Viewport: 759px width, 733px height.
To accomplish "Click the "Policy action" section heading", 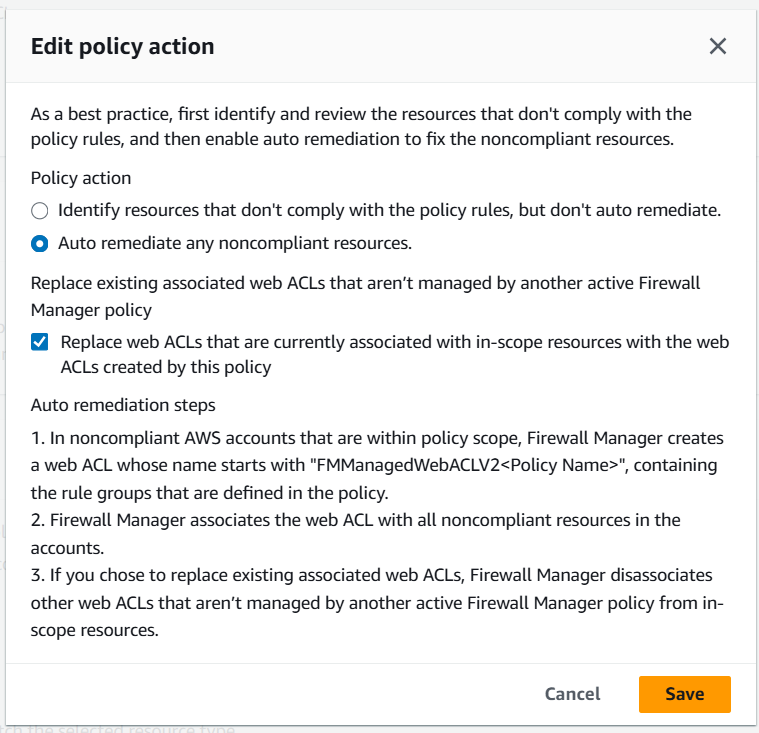I will tap(81, 178).
